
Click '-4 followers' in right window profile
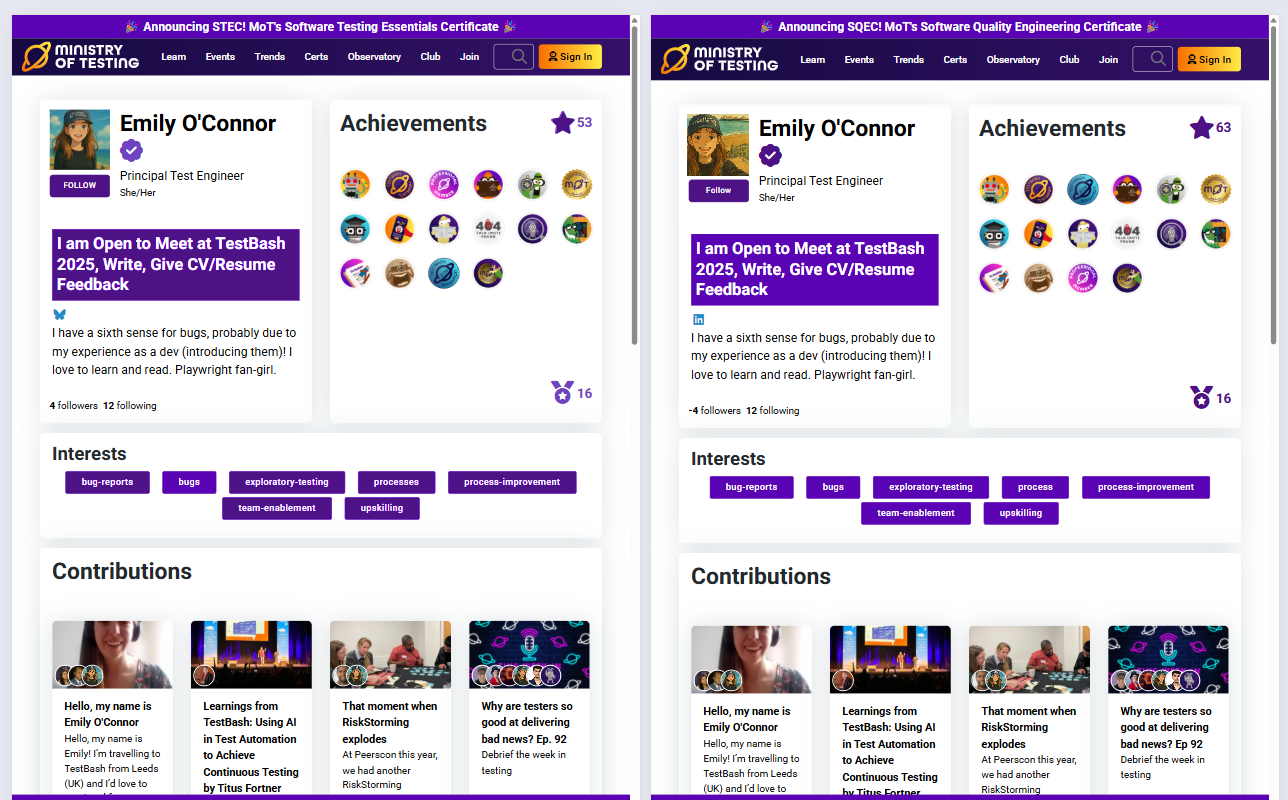click(x=715, y=411)
